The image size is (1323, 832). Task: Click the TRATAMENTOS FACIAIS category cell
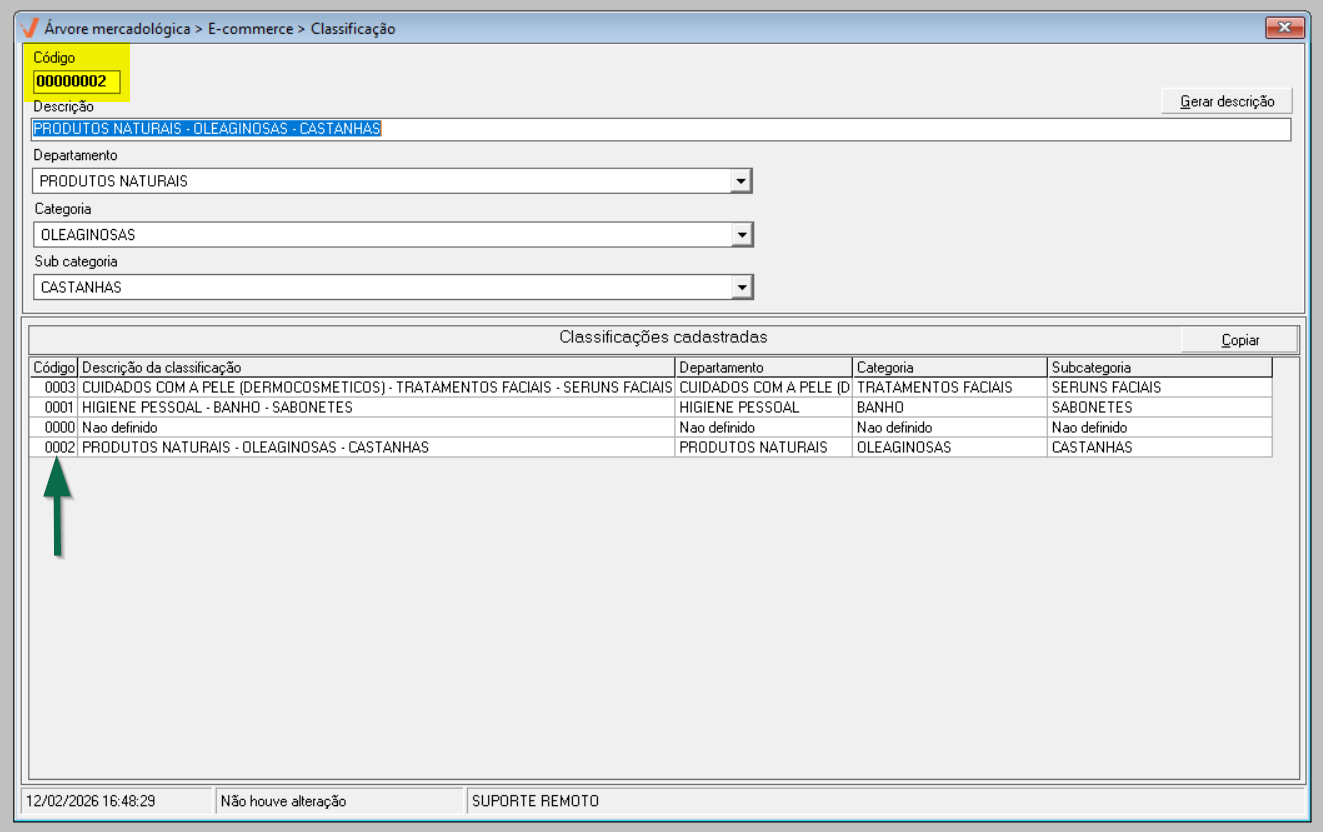tap(934, 387)
